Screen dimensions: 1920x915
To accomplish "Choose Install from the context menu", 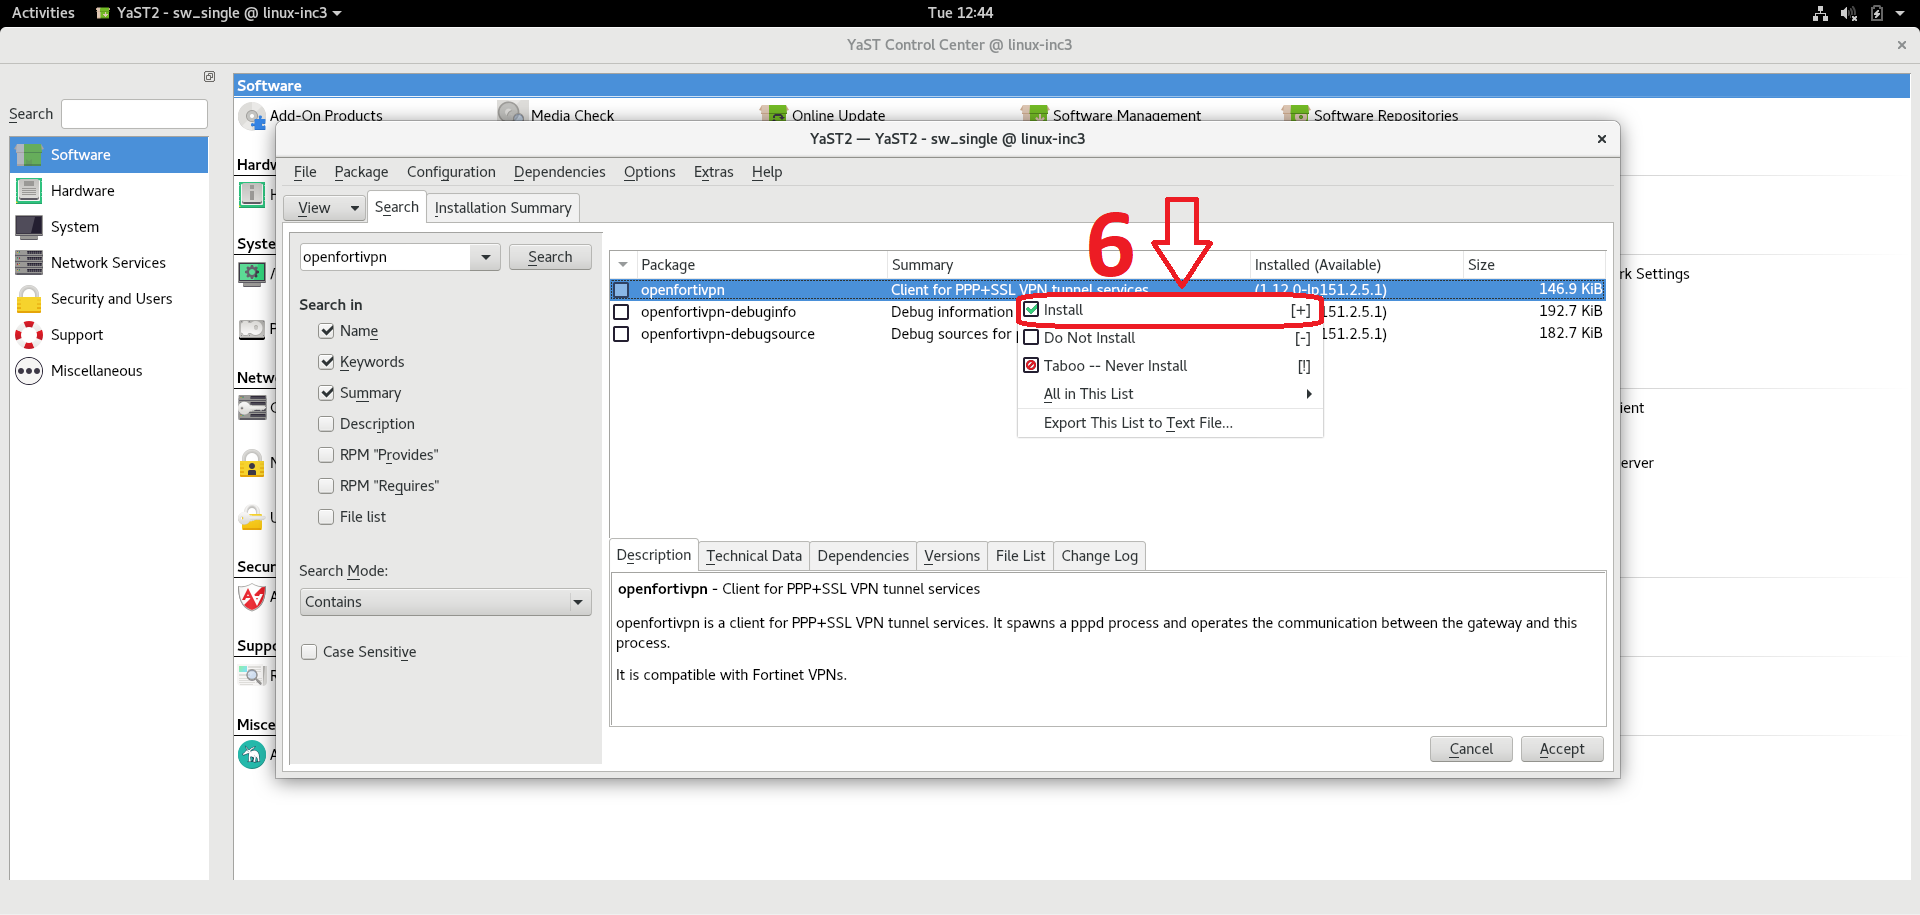I will [1064, 310].
